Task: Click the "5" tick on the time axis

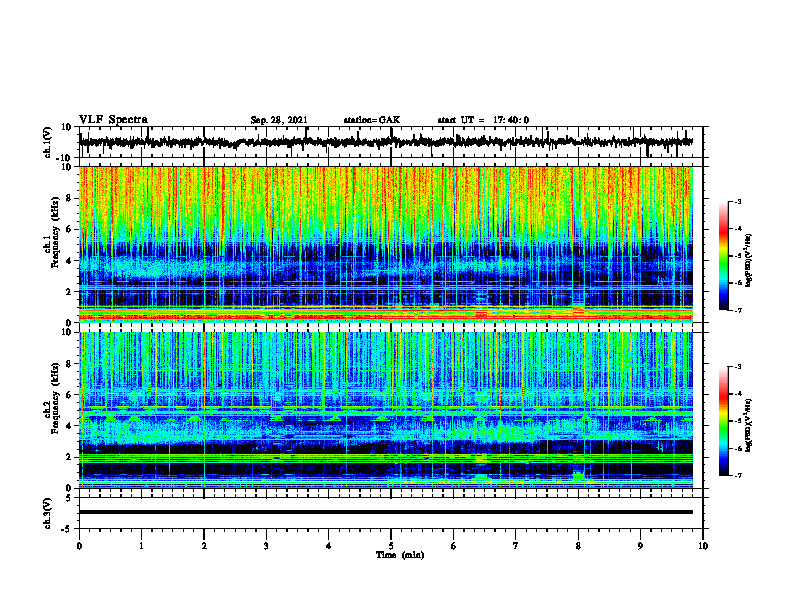Action: (x=391, y=546)
